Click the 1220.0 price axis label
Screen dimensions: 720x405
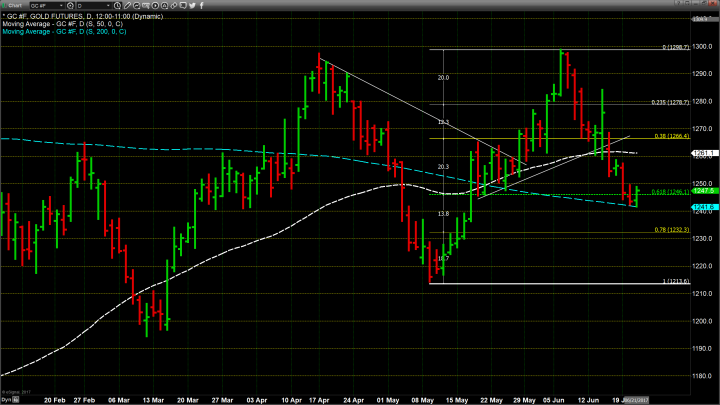pos(703,266)
